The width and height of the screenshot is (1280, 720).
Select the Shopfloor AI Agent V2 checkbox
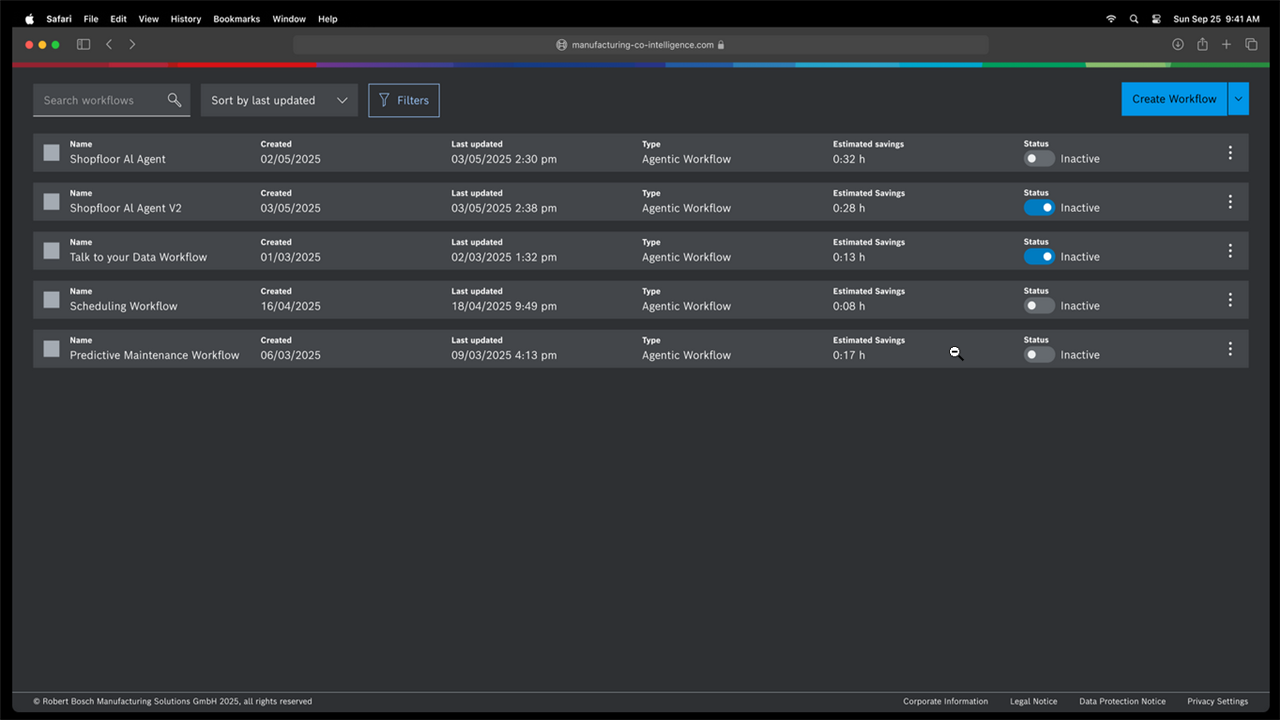coord(51,202)
